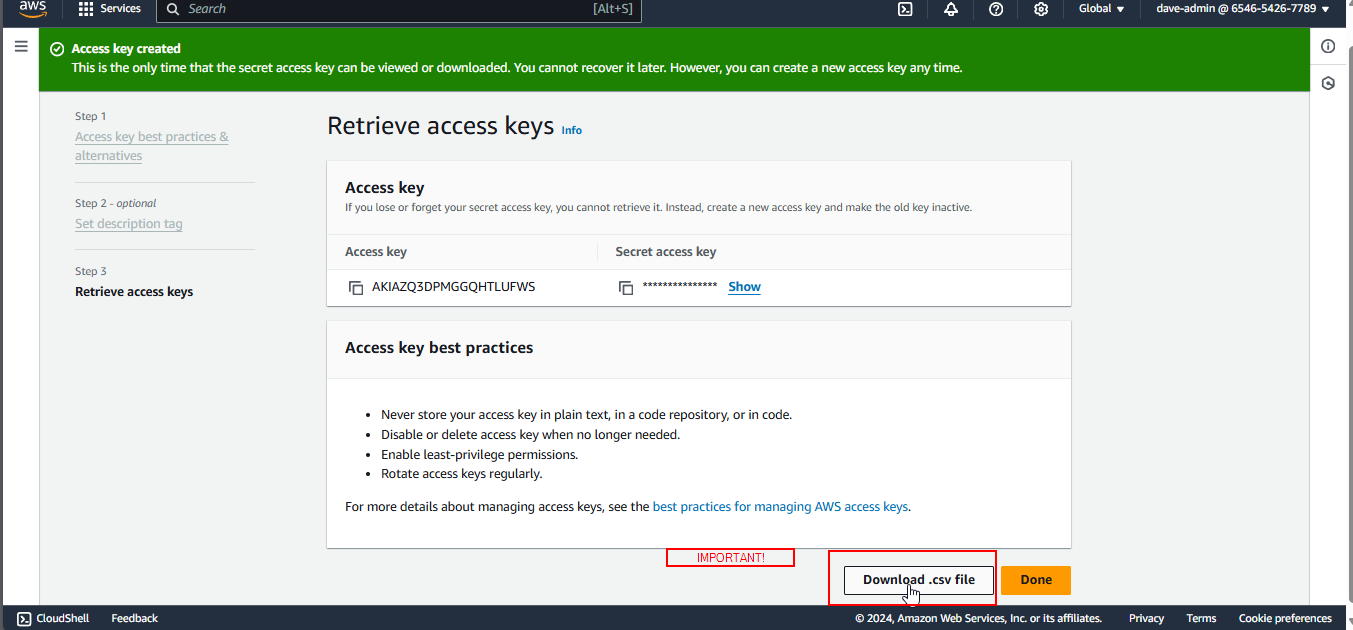Show the hidden secret access key
The height and width of the screenshot is (630, 1353).
tap(744, 287)
